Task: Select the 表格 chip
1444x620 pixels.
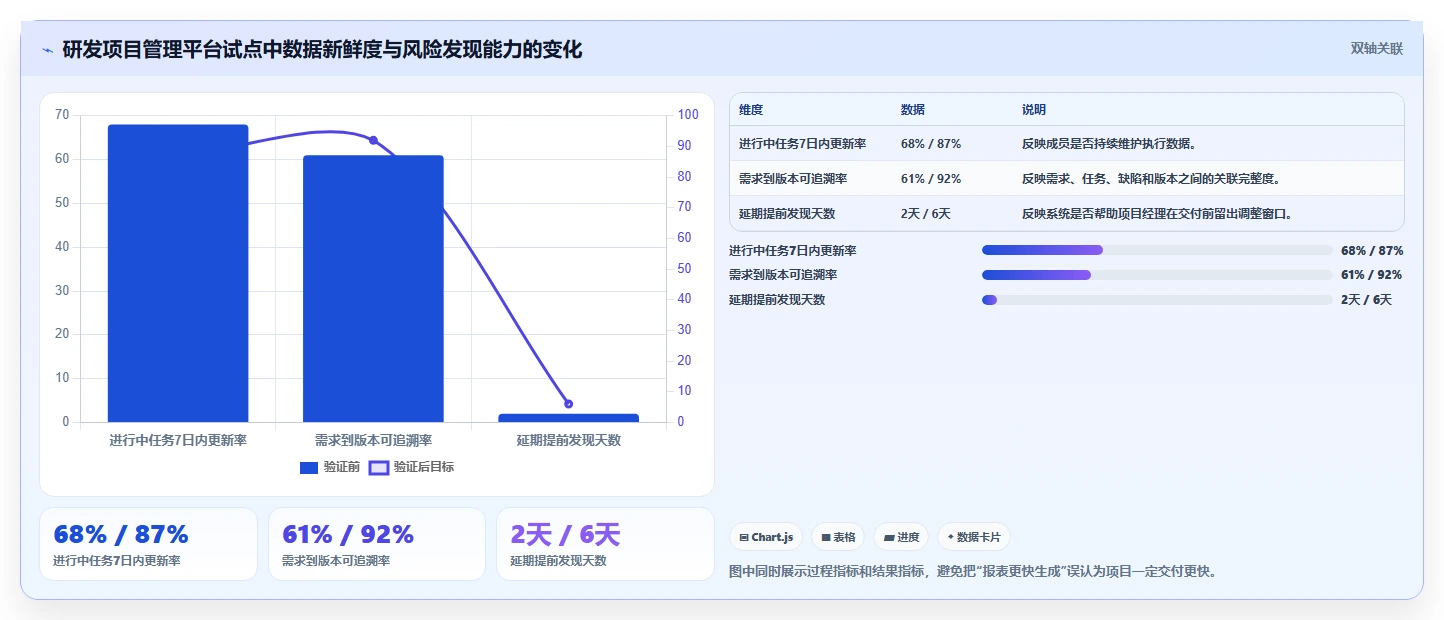Action: coord(837,537)
